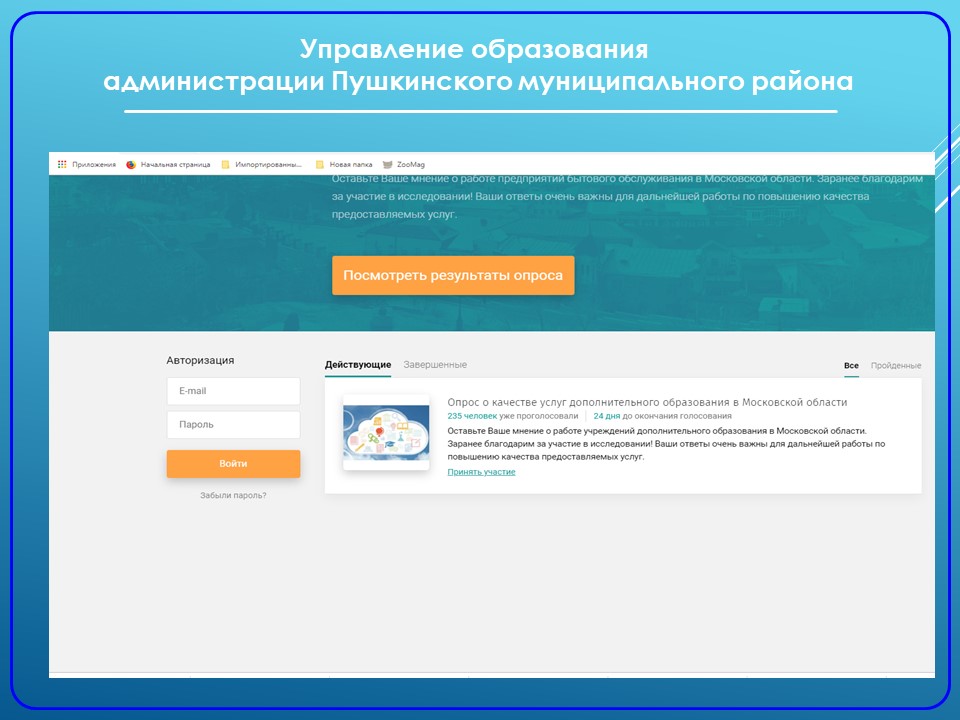960x720 pixels.
Task: Click the orange Войти button
Action: (x=233, y=463)
